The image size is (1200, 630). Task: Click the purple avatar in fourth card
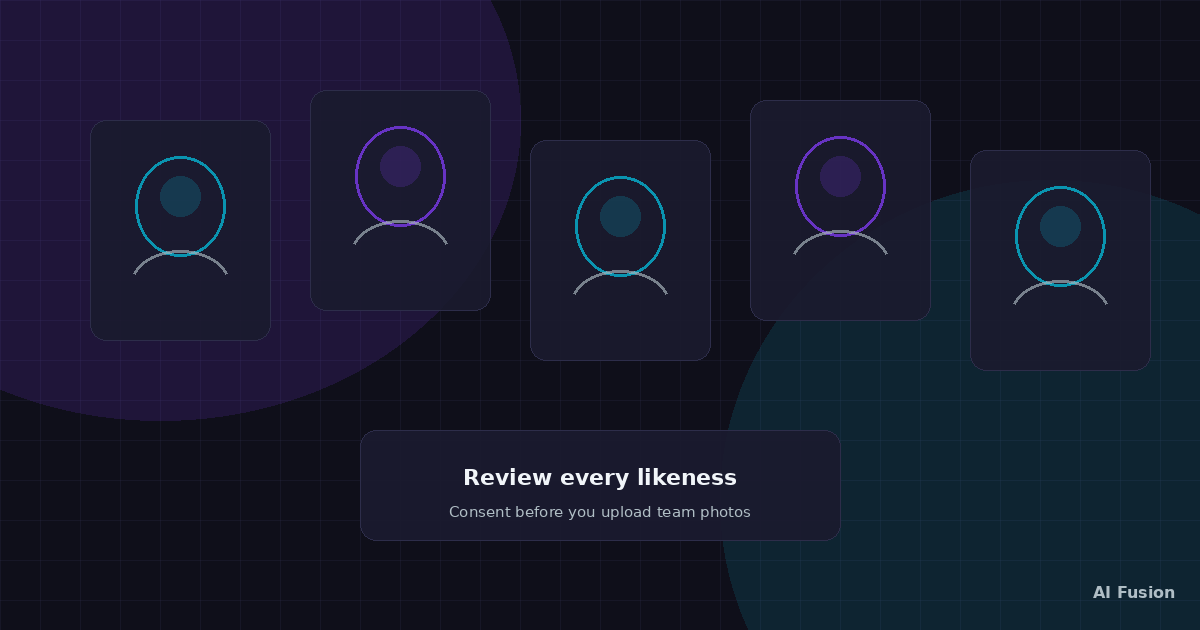(x=840, y=186)
